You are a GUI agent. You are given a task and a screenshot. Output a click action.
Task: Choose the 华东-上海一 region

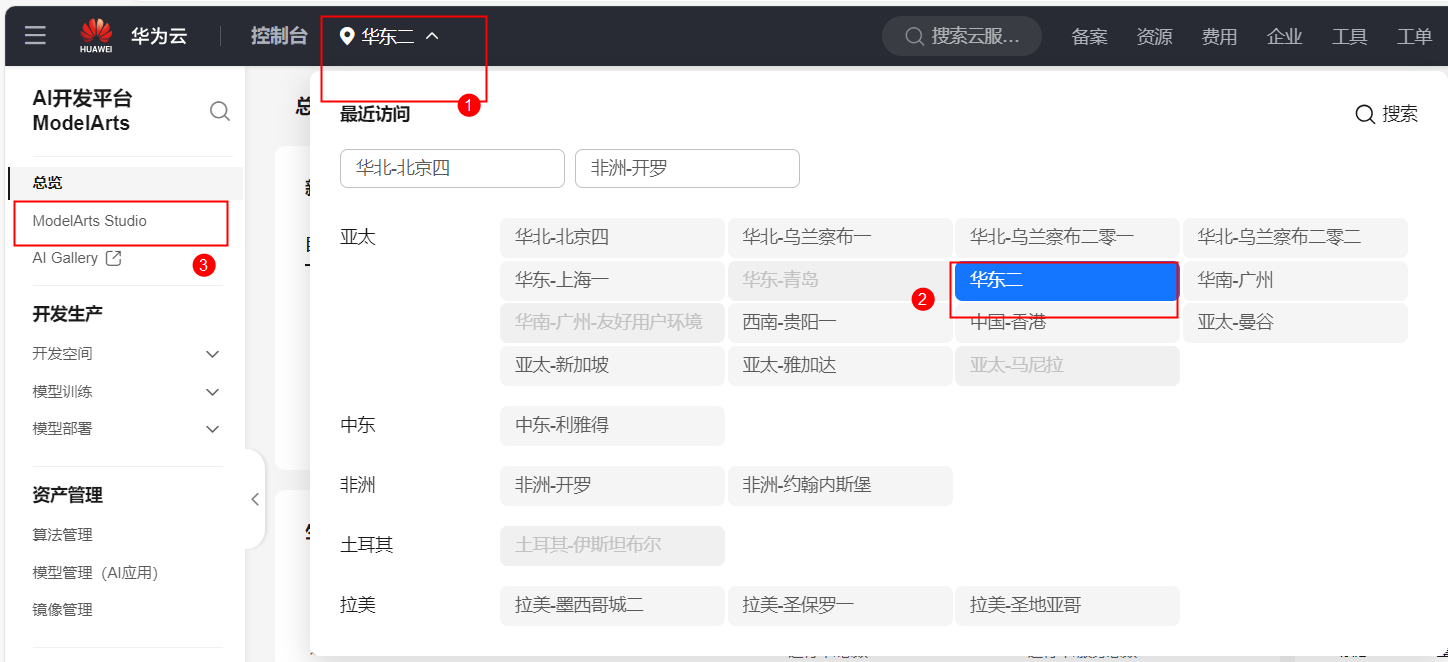click(612, 280)
